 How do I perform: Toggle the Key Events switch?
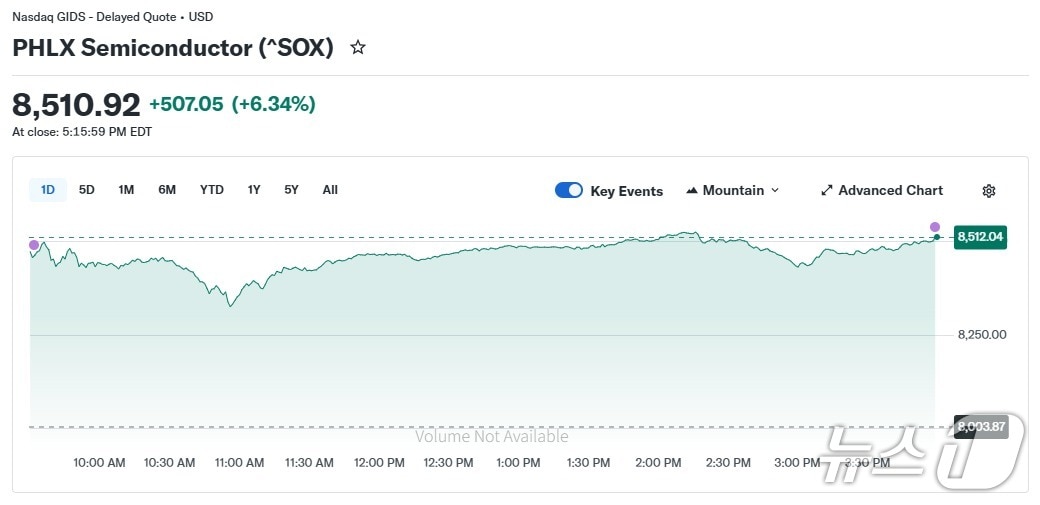tap(569, 191)
